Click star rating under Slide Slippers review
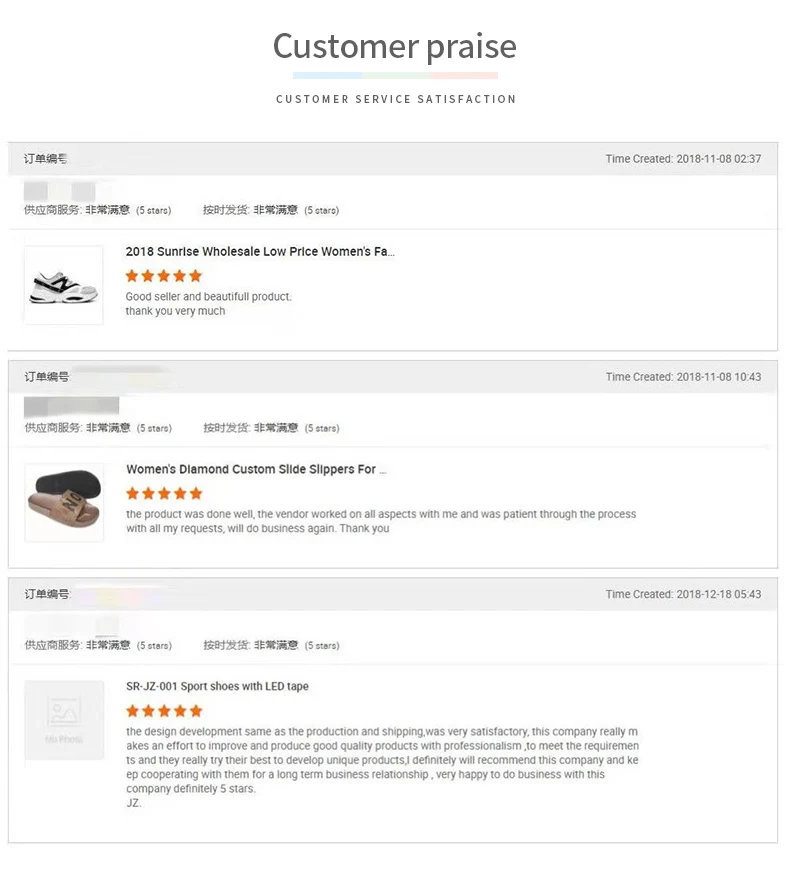Viewport: 790px width, 883px height. pyautogui.click(x=164, y=493)
